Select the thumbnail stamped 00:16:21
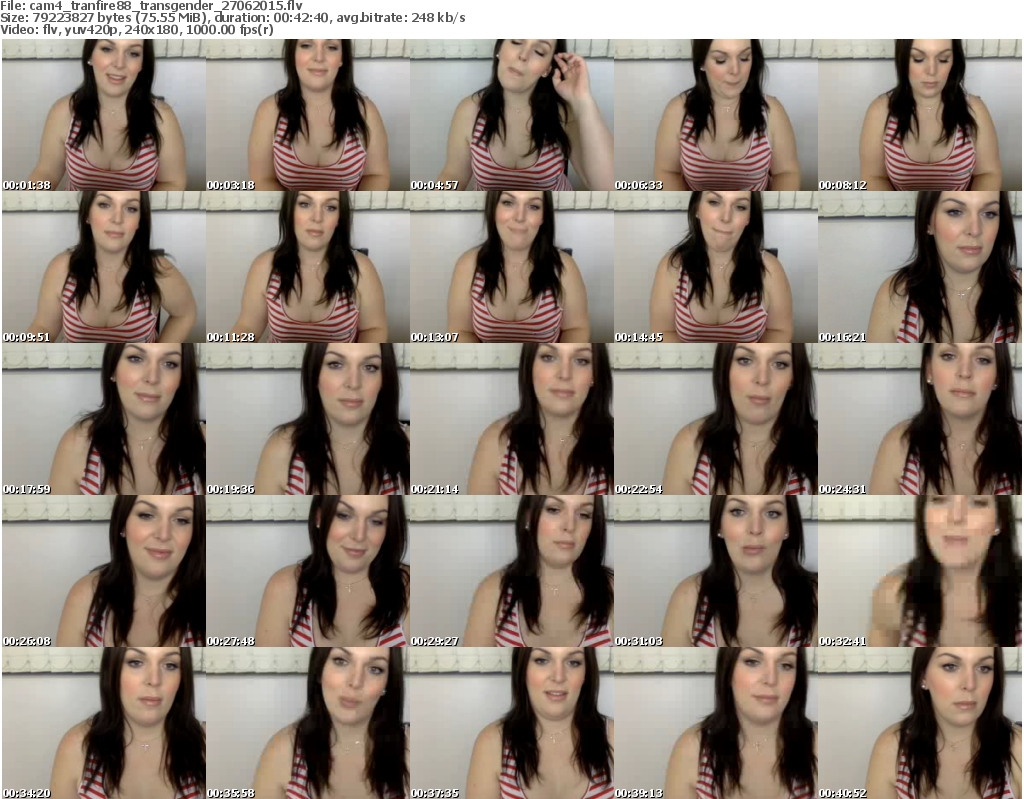 (x=920, y=267)
